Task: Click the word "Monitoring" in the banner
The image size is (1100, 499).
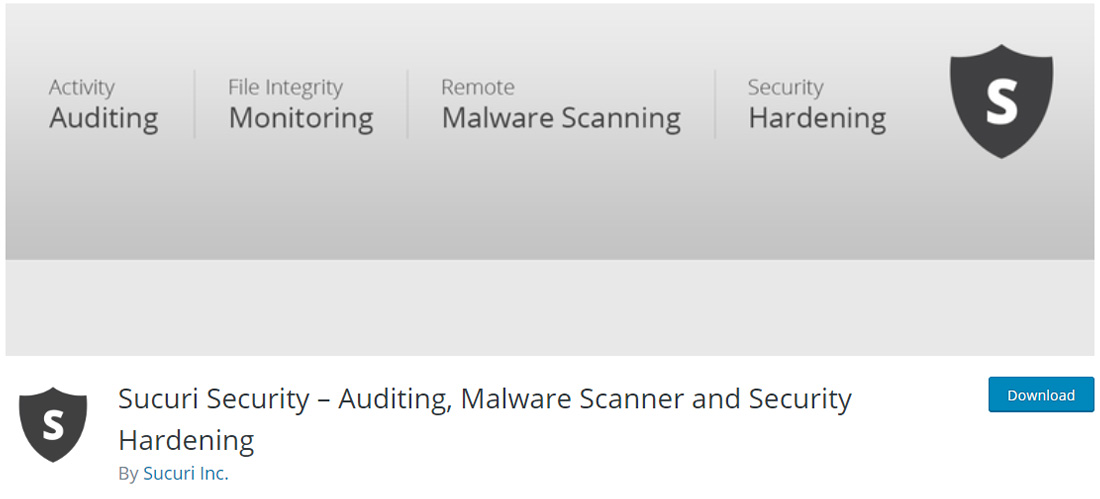Action: (x=301, y=118)
